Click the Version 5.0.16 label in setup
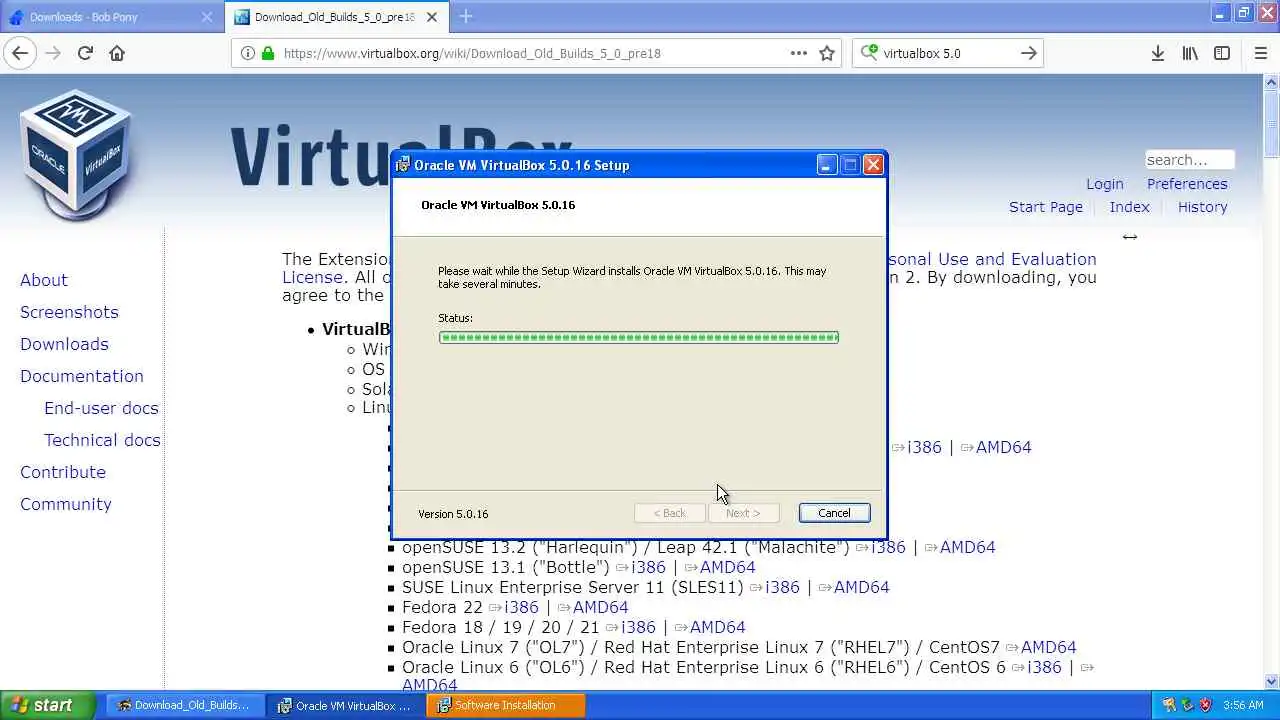1280x720 pixels. pyautogui.click(x=453, y=514)
